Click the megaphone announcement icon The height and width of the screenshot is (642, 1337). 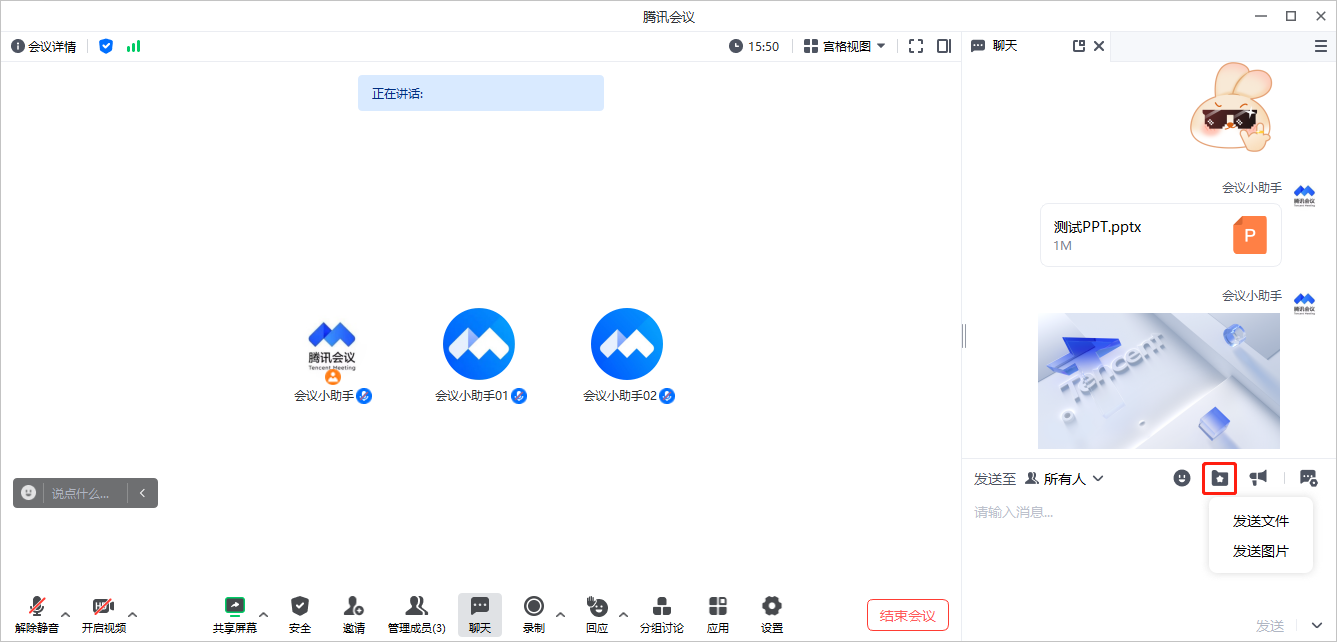point(1258,478)
